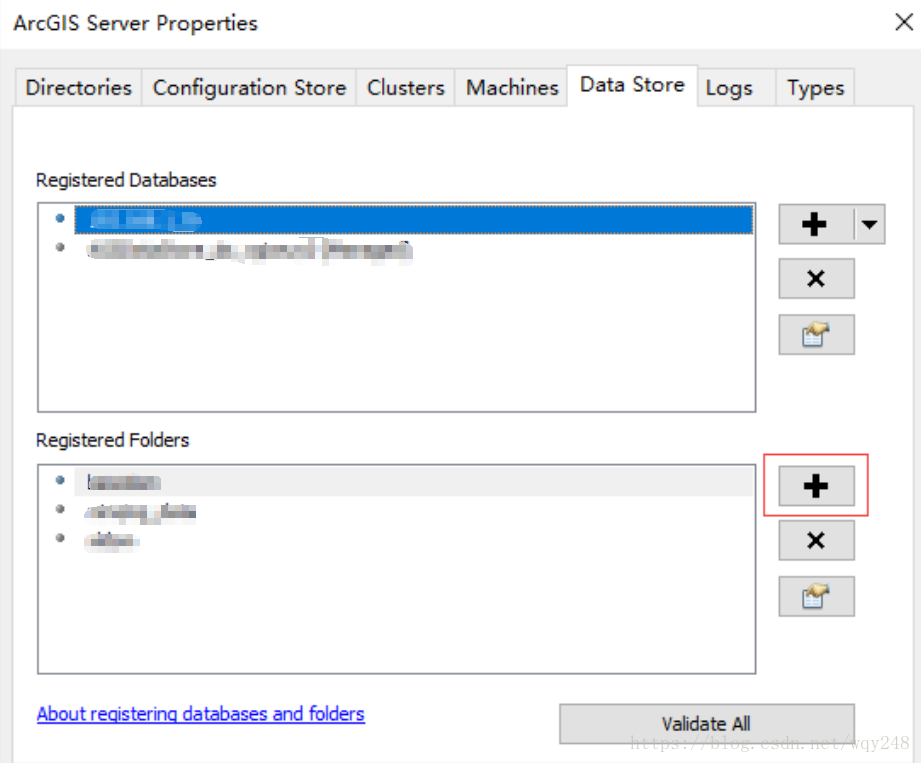Edit properties of the selected registered database
The width and height of the screenshot is (921, 763).
[x=816, y=335]
